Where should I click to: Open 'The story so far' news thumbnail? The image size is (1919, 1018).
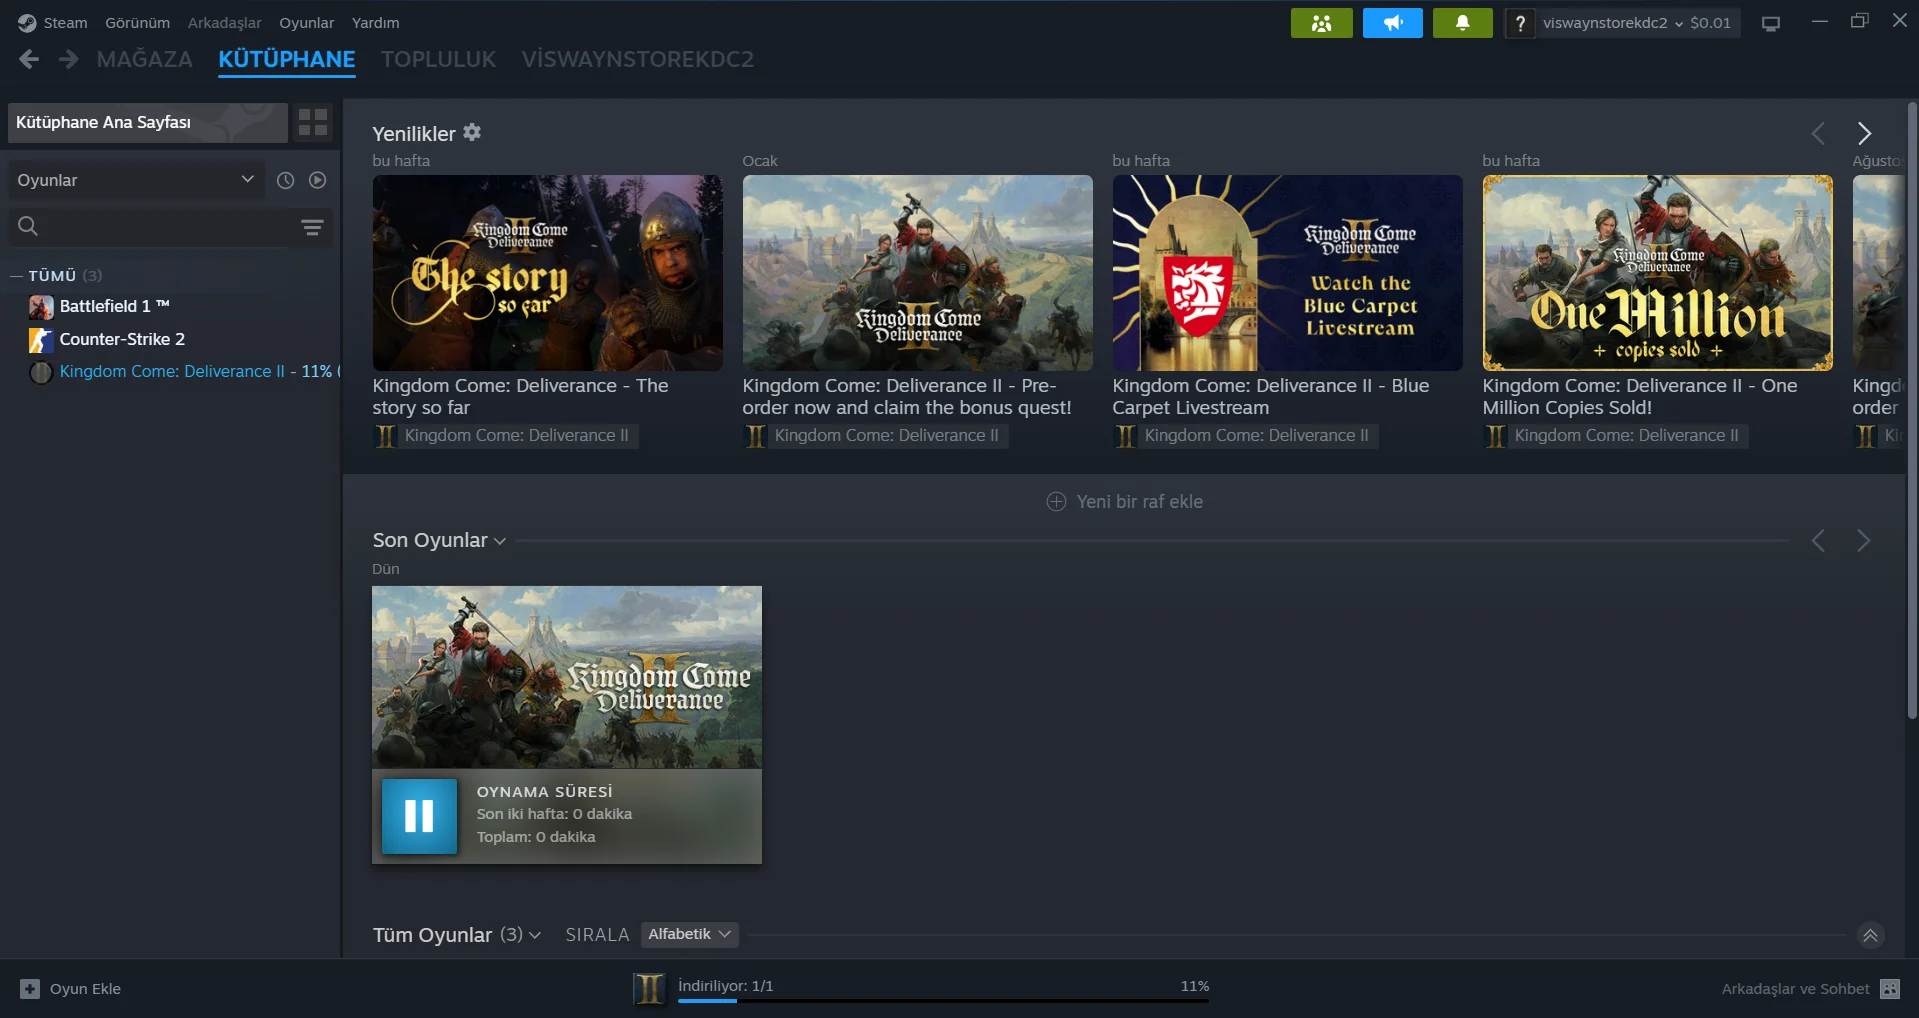coord(548,273)
